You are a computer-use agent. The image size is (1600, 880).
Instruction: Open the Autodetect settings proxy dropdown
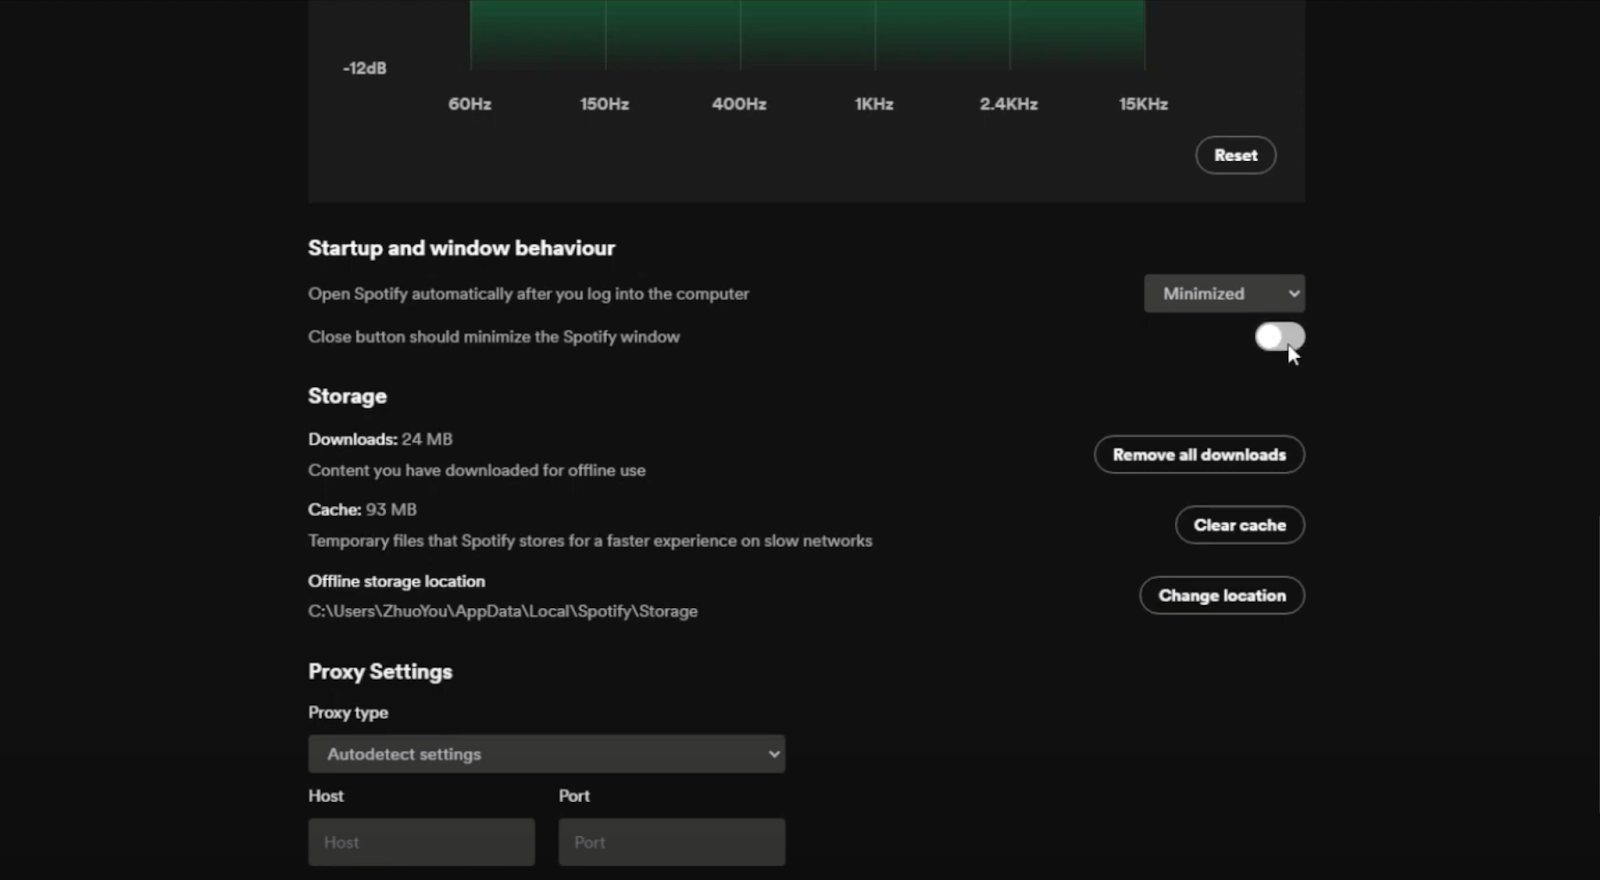coord(546,754)
